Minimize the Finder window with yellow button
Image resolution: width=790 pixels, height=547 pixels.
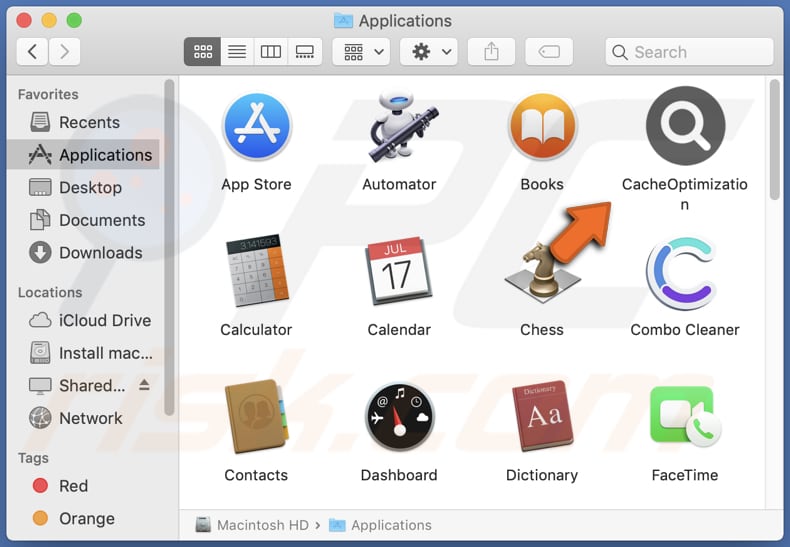(49, 21)
